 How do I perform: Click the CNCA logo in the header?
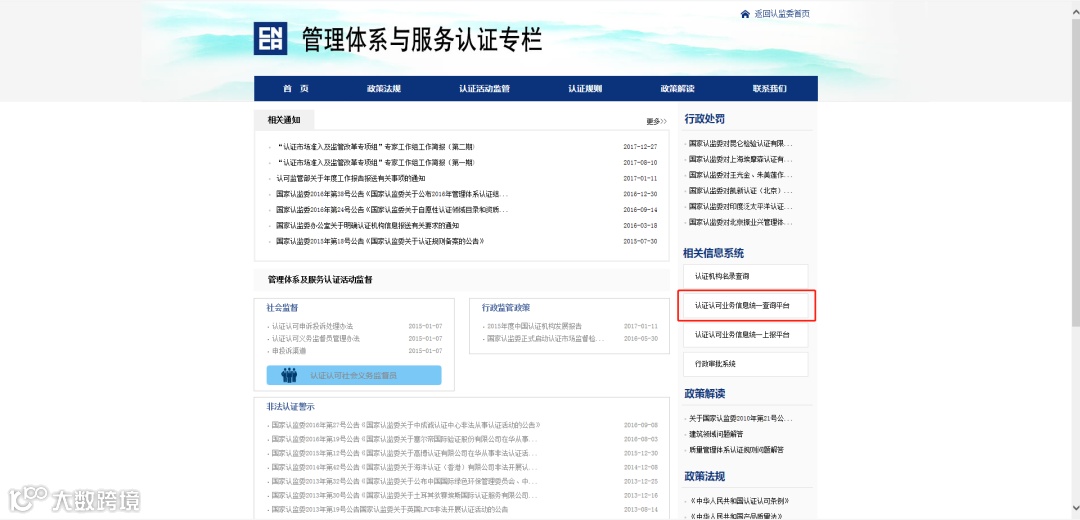coord(270,39)
